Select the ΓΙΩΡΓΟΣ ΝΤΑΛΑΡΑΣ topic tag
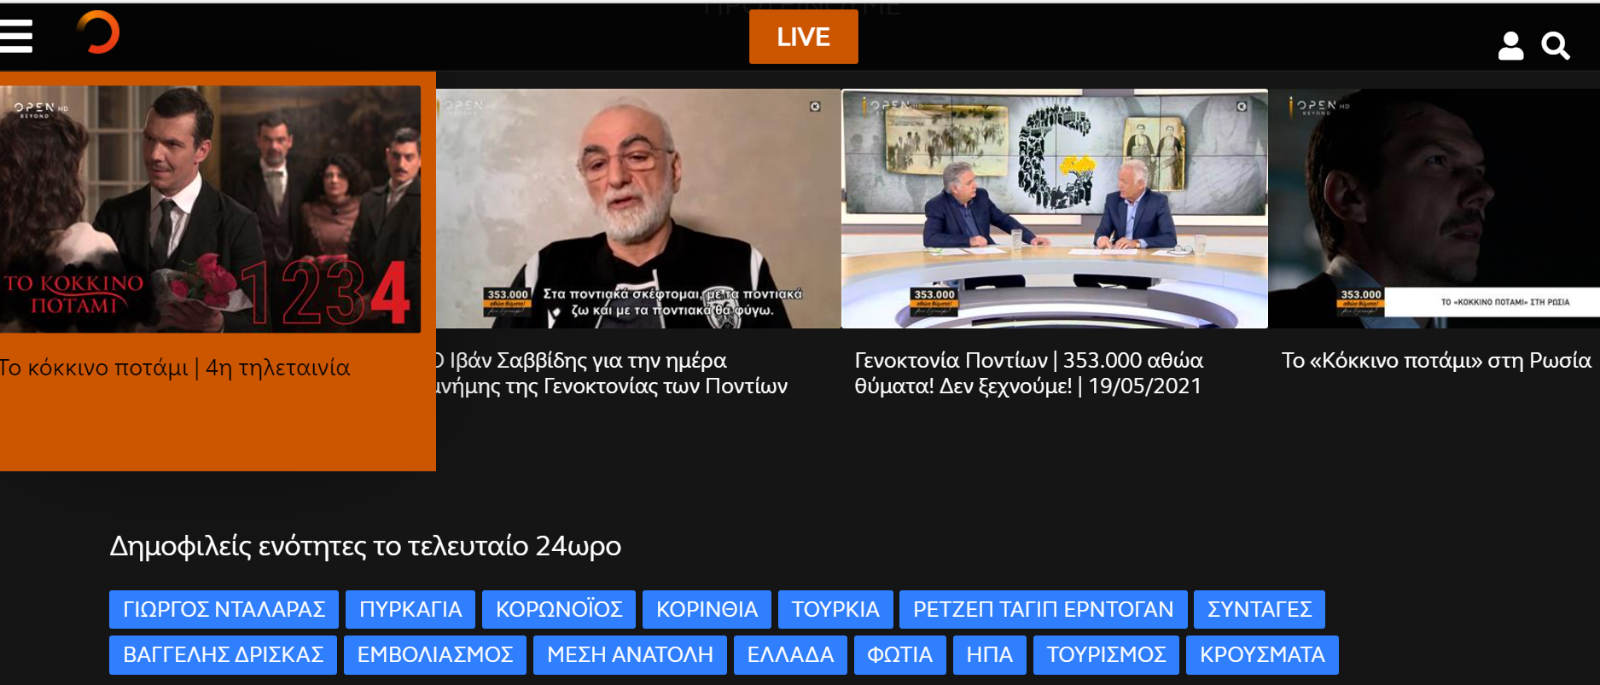Screen dimensions: 1600x685 224,609
